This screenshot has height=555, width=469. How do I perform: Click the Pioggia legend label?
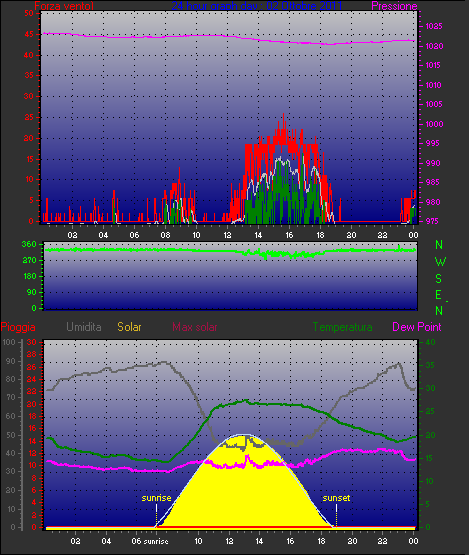click(18, 327)
